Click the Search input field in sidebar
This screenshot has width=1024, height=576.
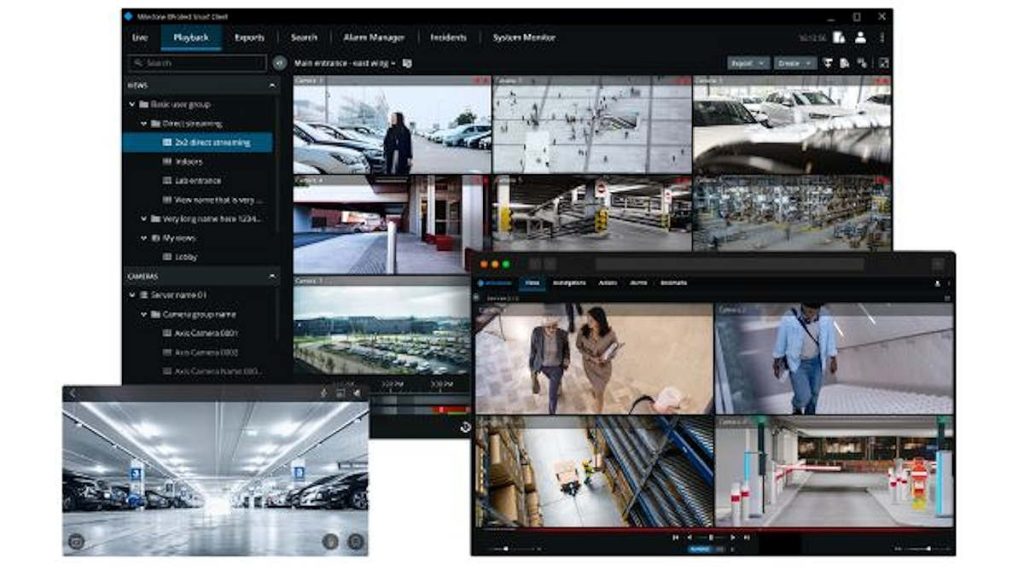point(196,63)
